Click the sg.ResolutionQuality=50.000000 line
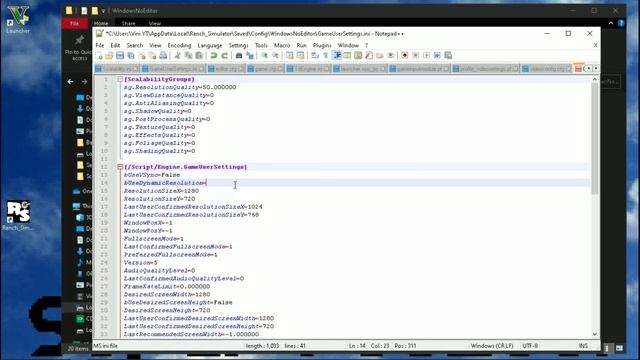Screen dimensions: 640x360 pos(180,87)
